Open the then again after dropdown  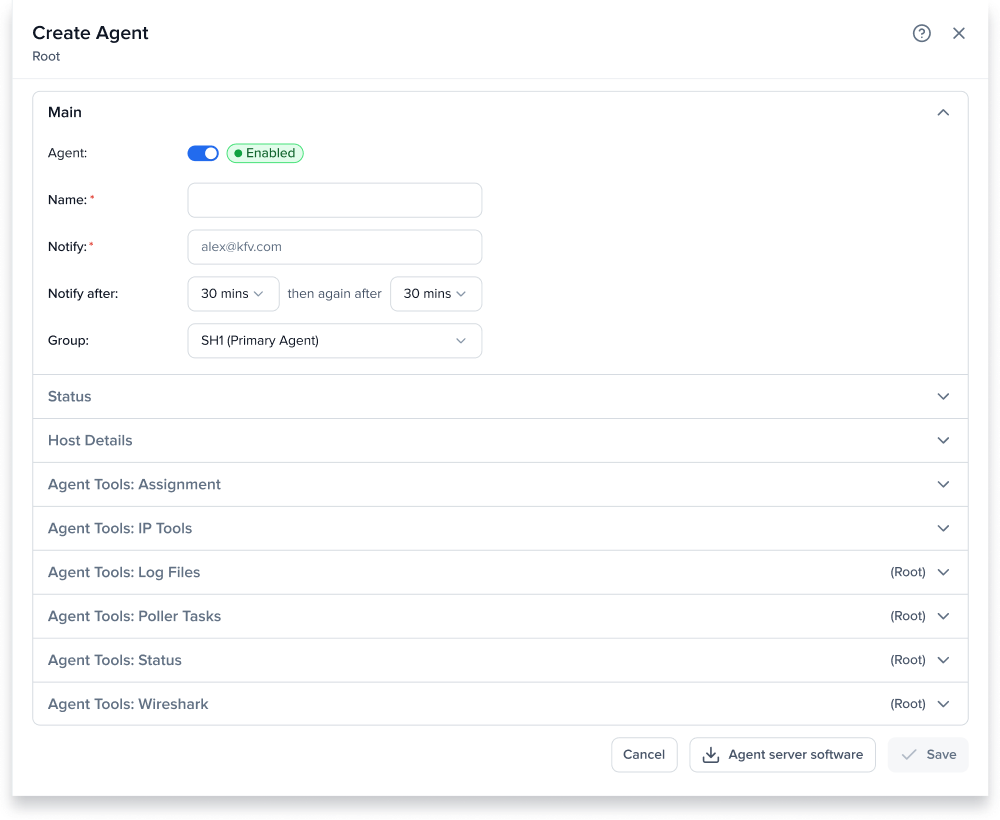[436, 294]
